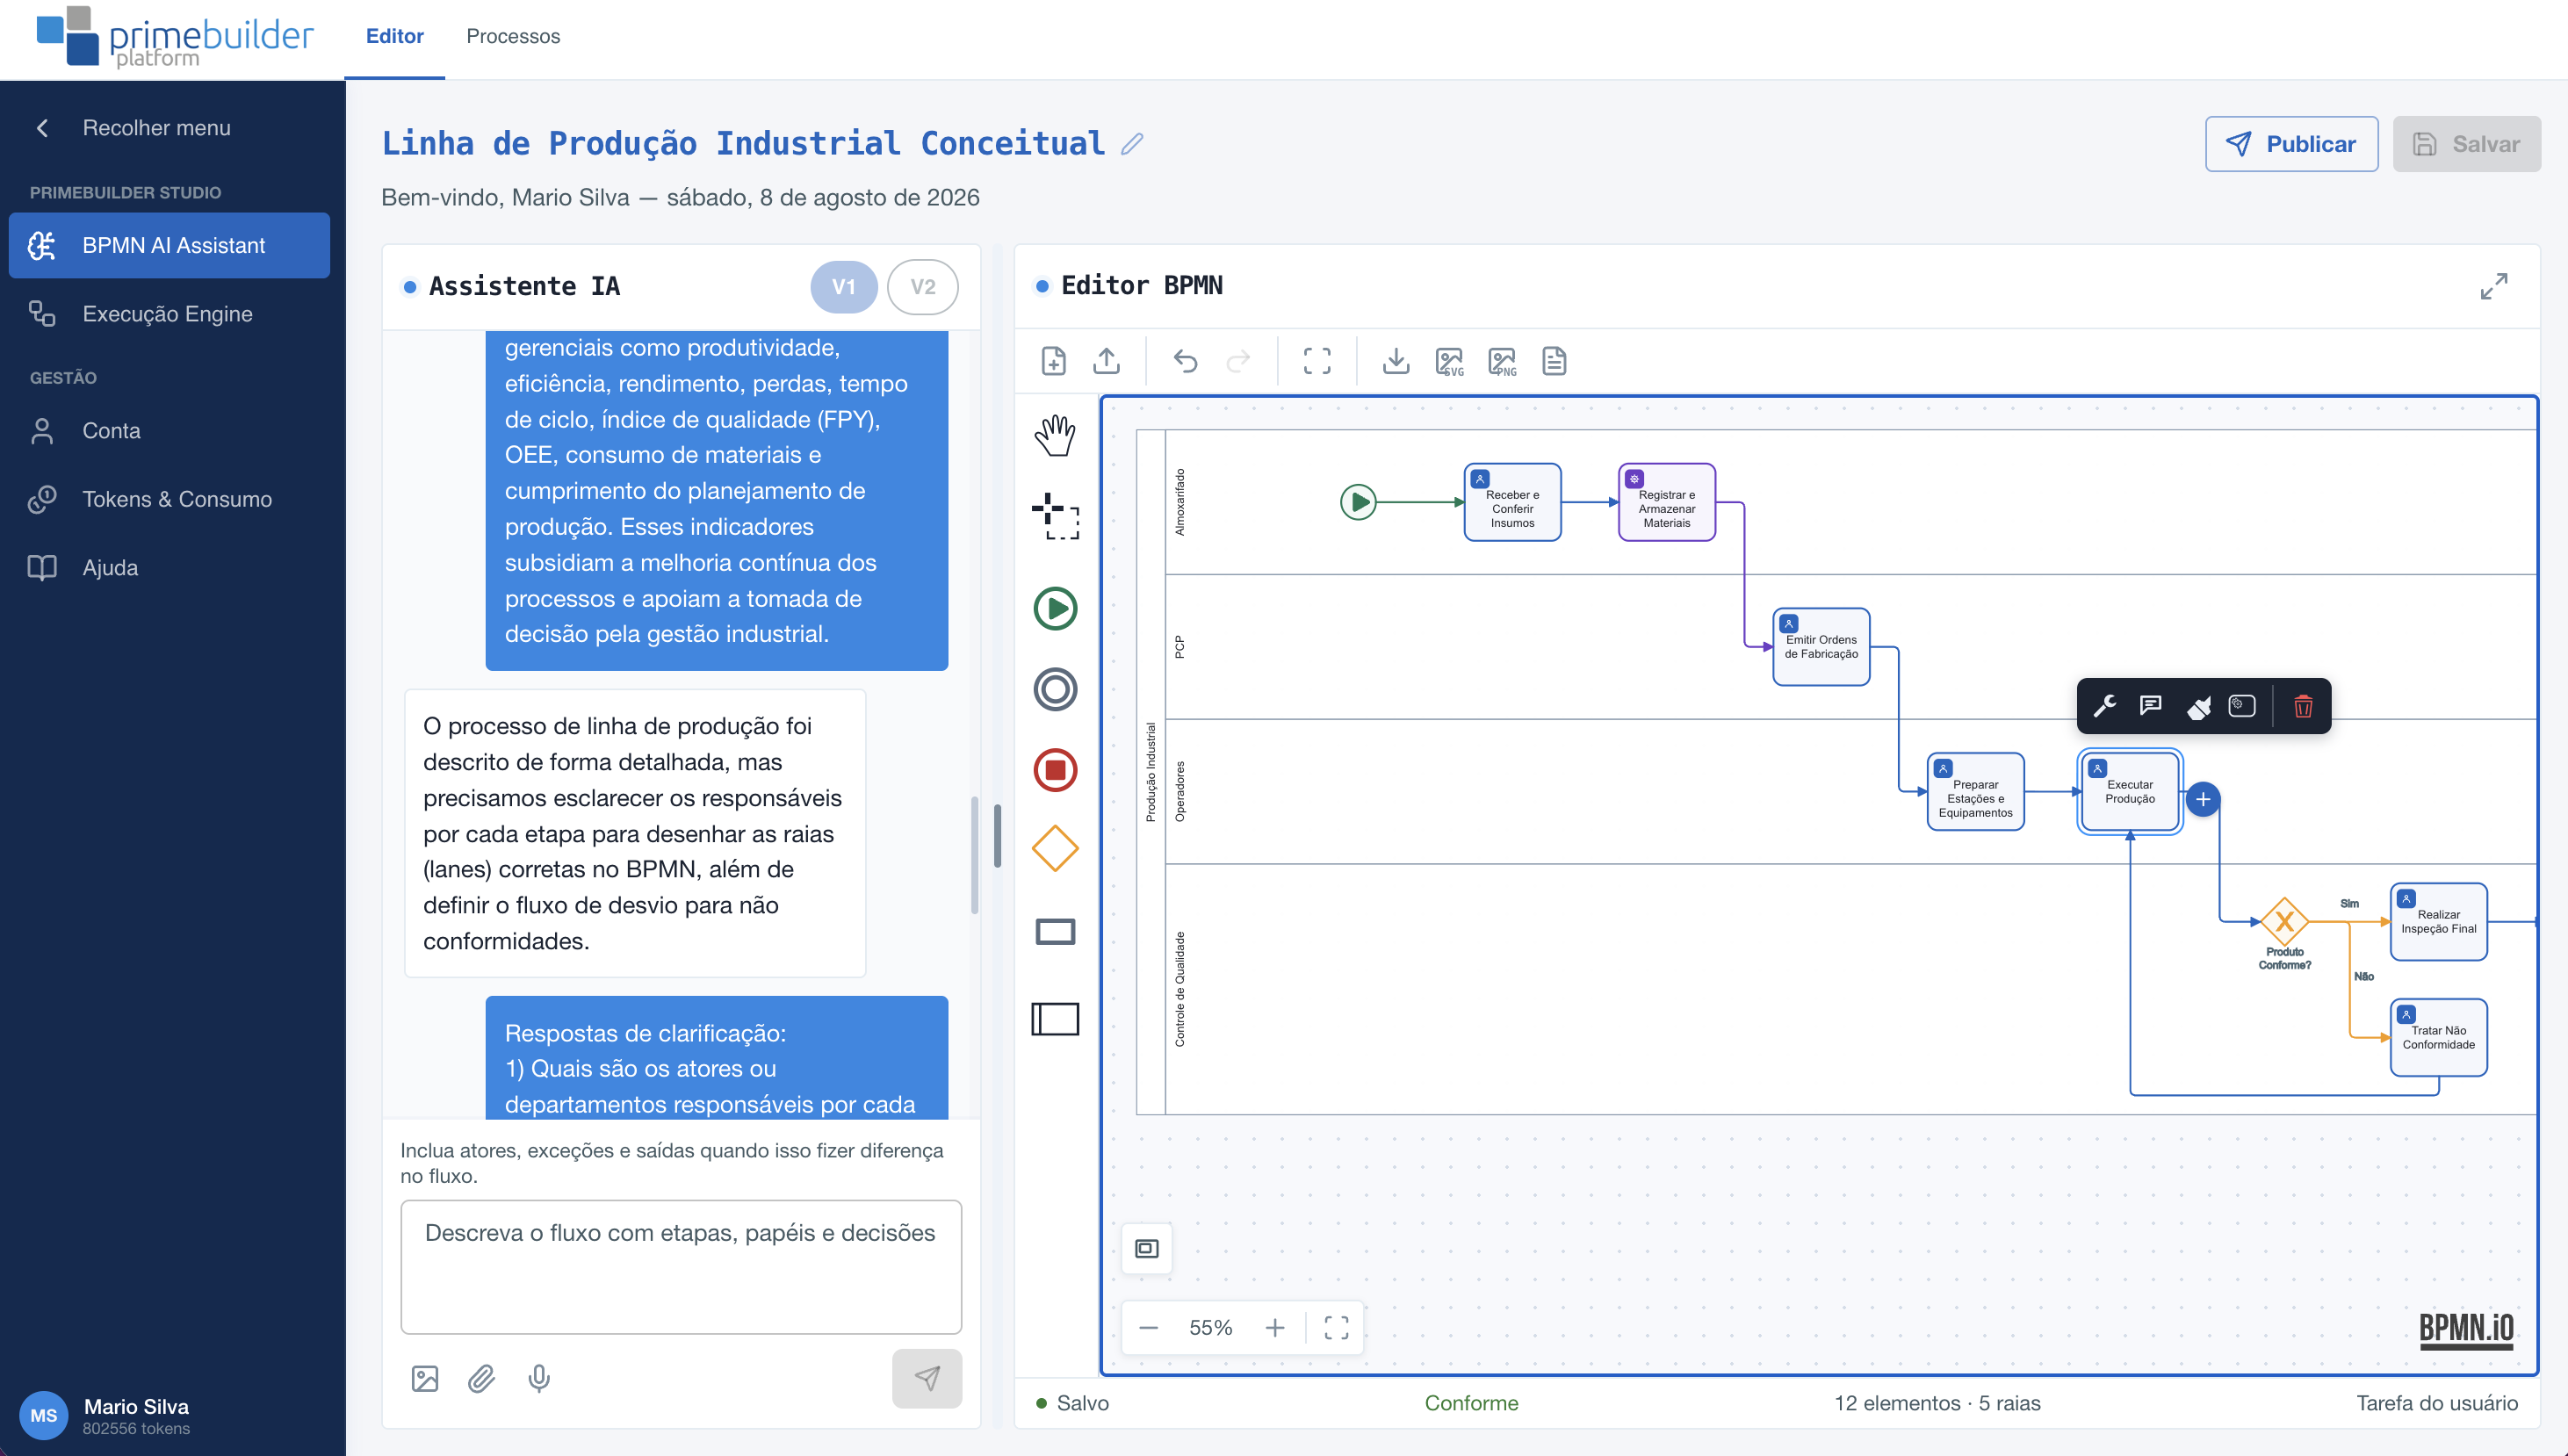This screenshot has width=2568, height=1456.
Task: Edit the process title with the pencil
Action: [x=1131, y=144]
